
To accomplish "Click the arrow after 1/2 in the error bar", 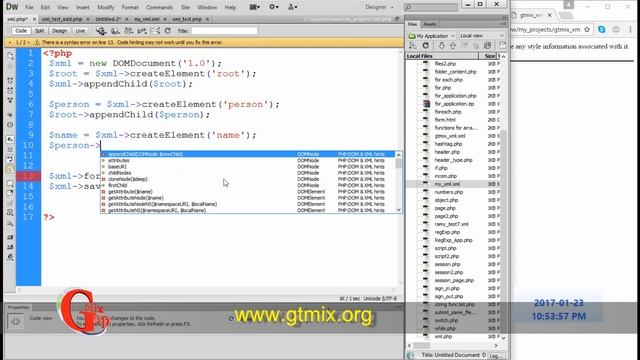I will tap(29, 42).
